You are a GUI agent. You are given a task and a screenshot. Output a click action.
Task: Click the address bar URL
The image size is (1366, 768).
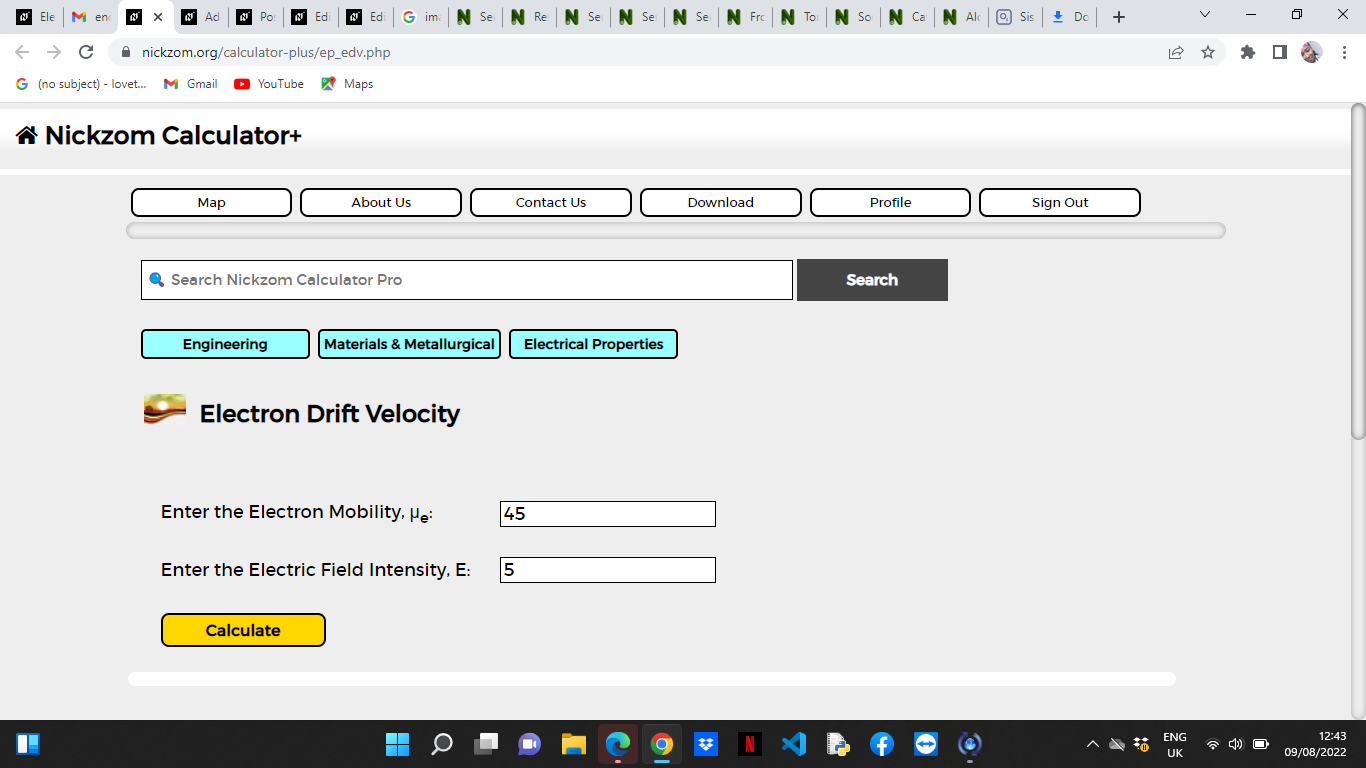click(266, 52)
